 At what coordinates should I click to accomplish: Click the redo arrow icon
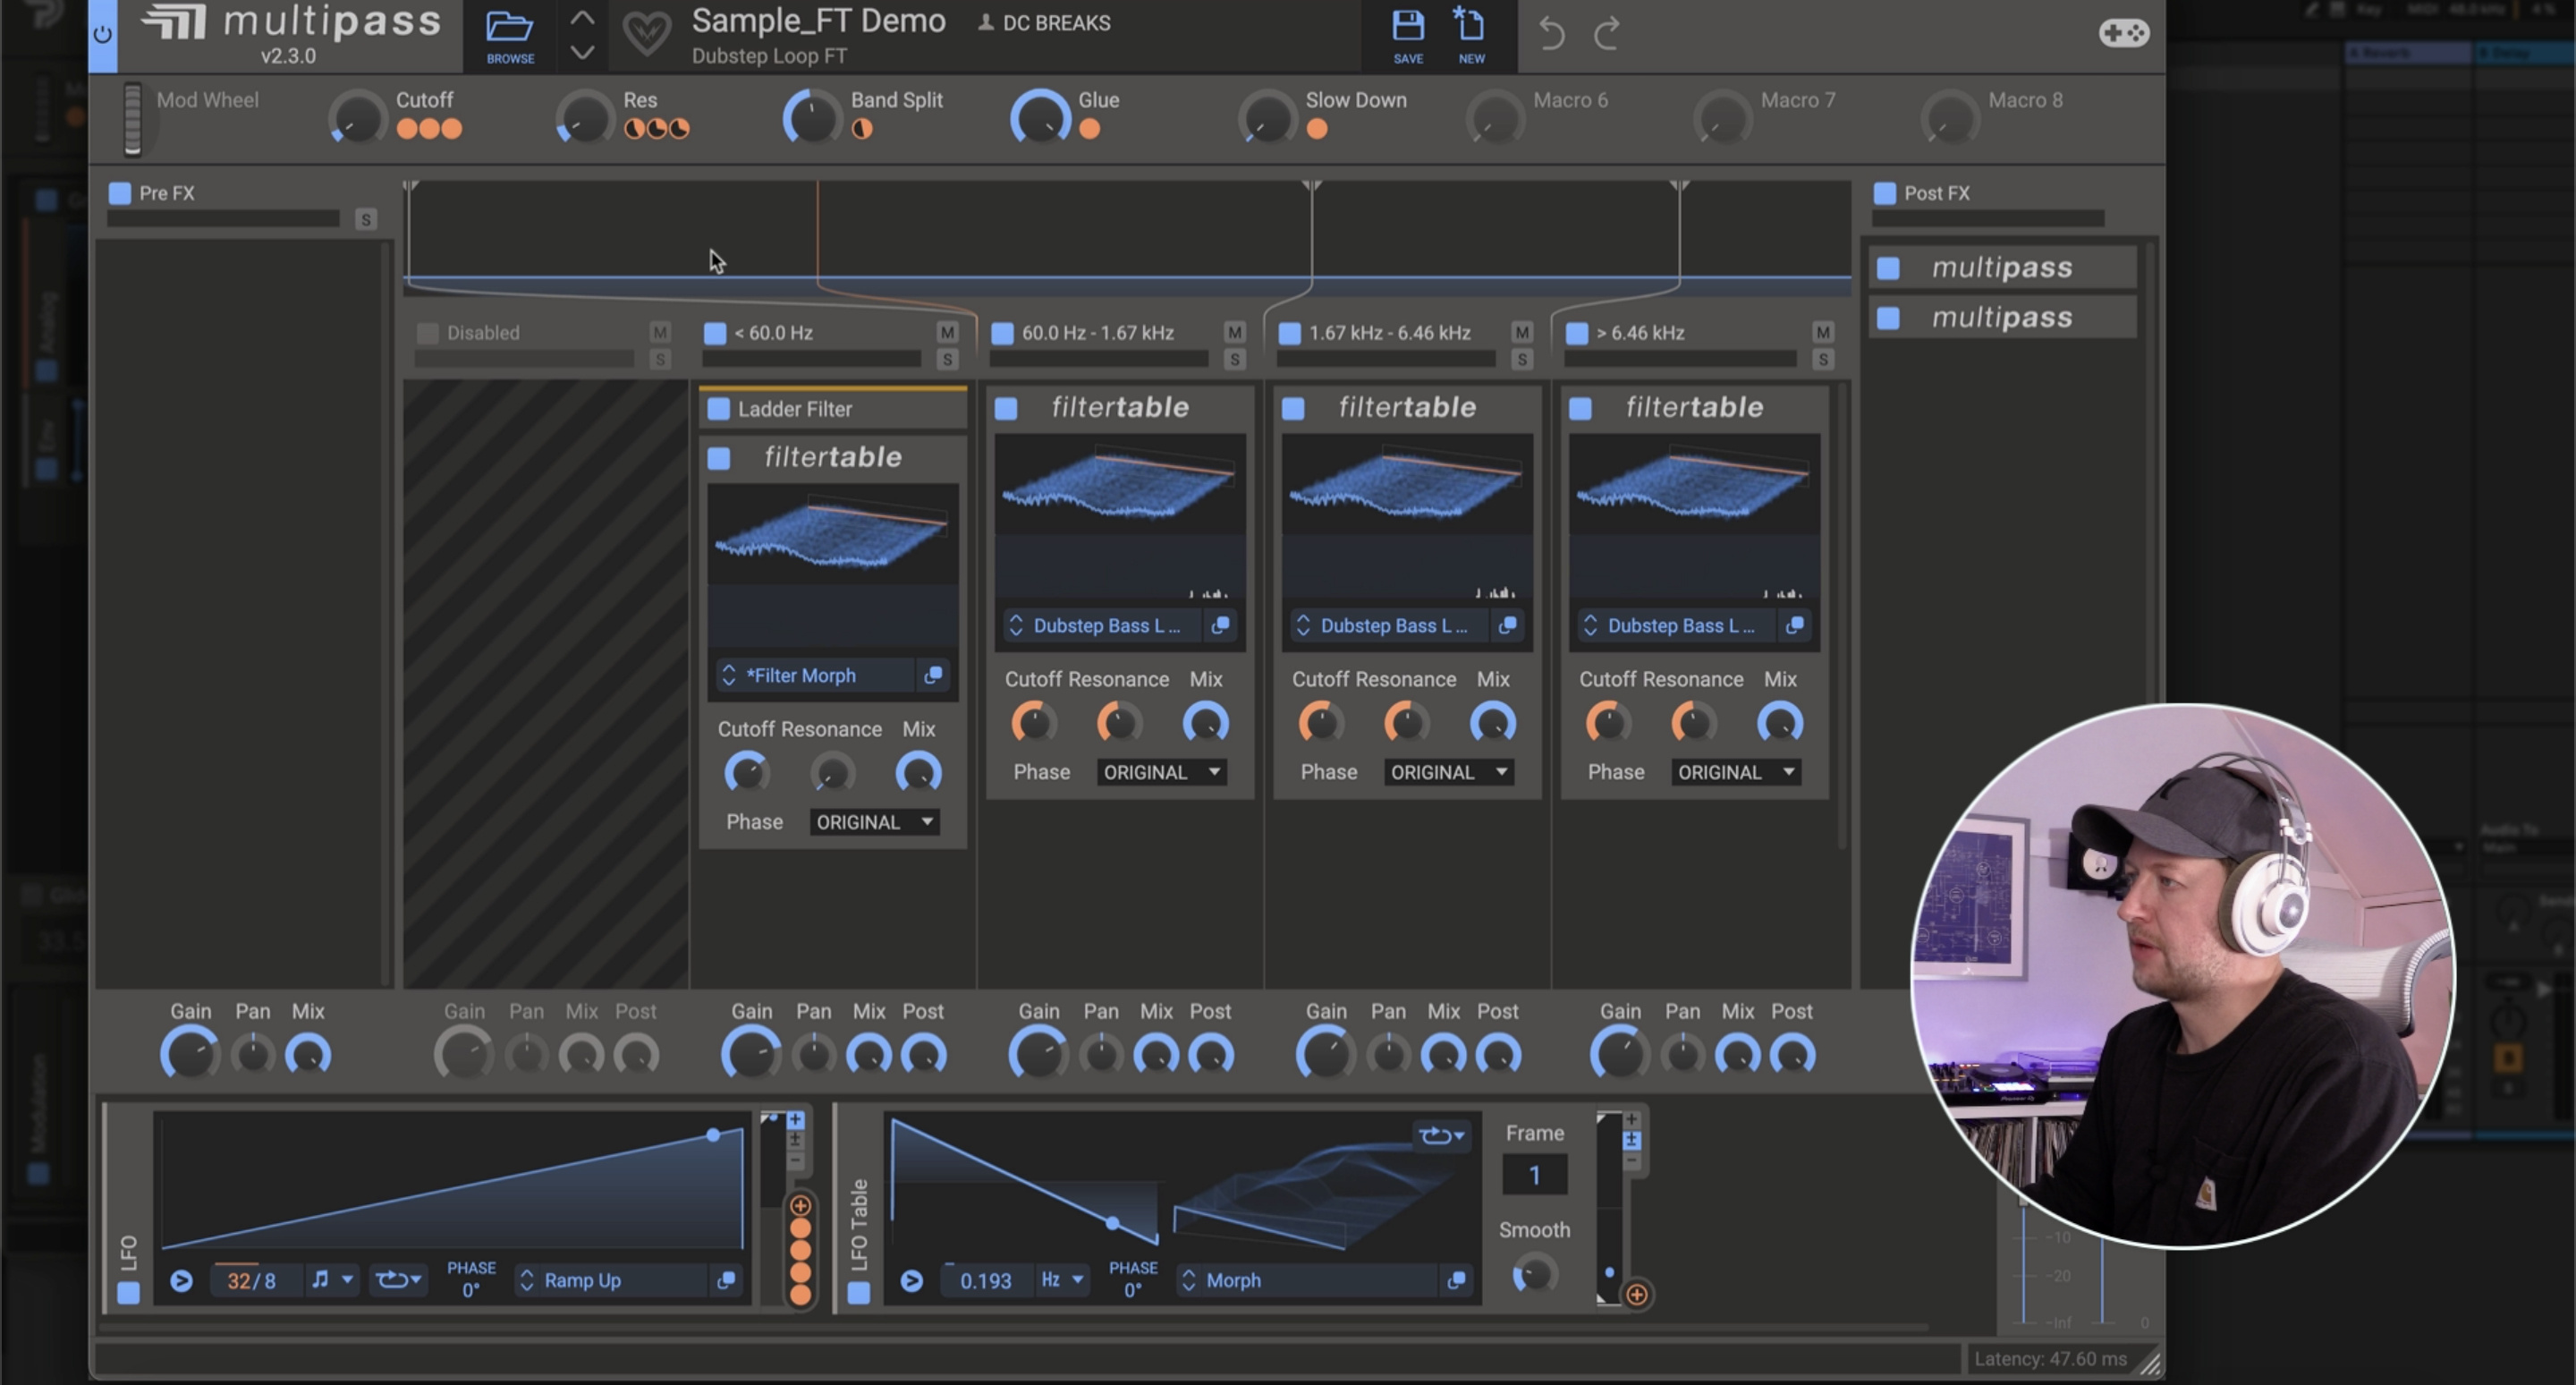tap(1607, 33)
